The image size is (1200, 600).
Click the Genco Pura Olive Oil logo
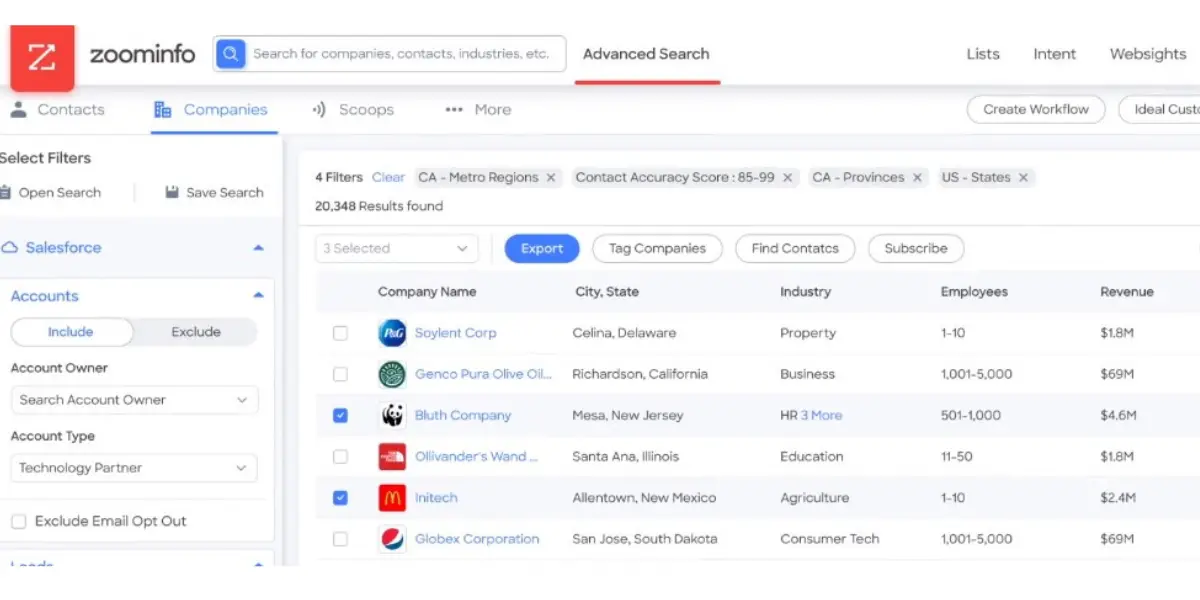tap(392, 374)
